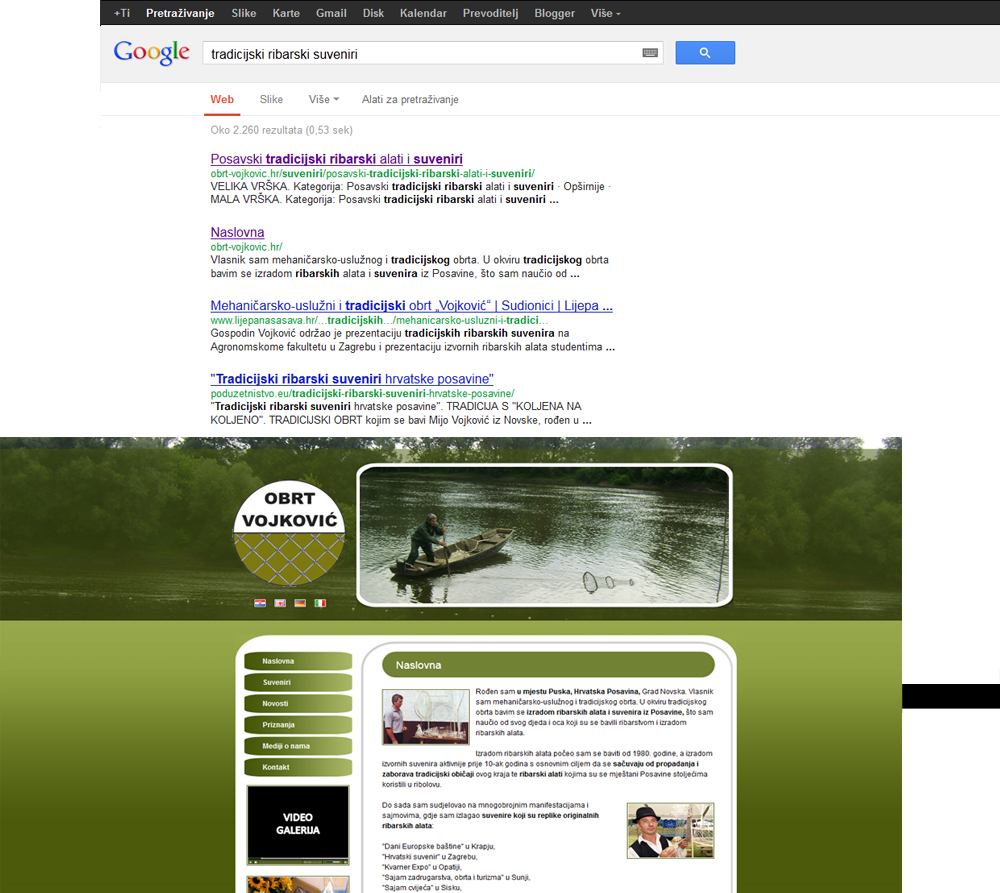Click the www.lijepanasasava.hr green URL
The image size is (1000, 893).
point(379,320)
